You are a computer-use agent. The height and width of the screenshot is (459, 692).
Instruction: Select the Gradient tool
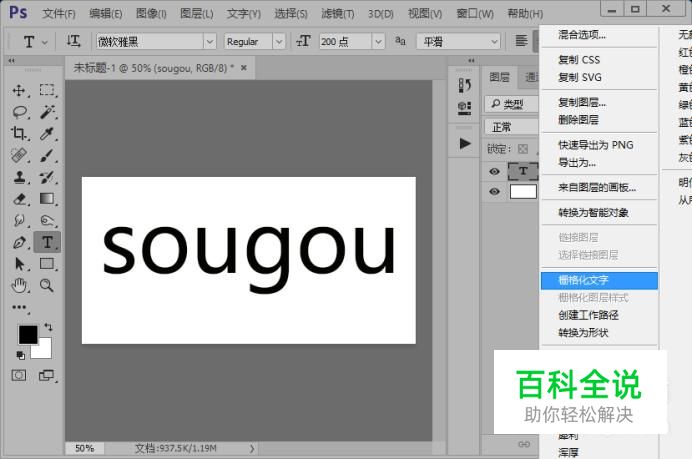tap(47, 199)
